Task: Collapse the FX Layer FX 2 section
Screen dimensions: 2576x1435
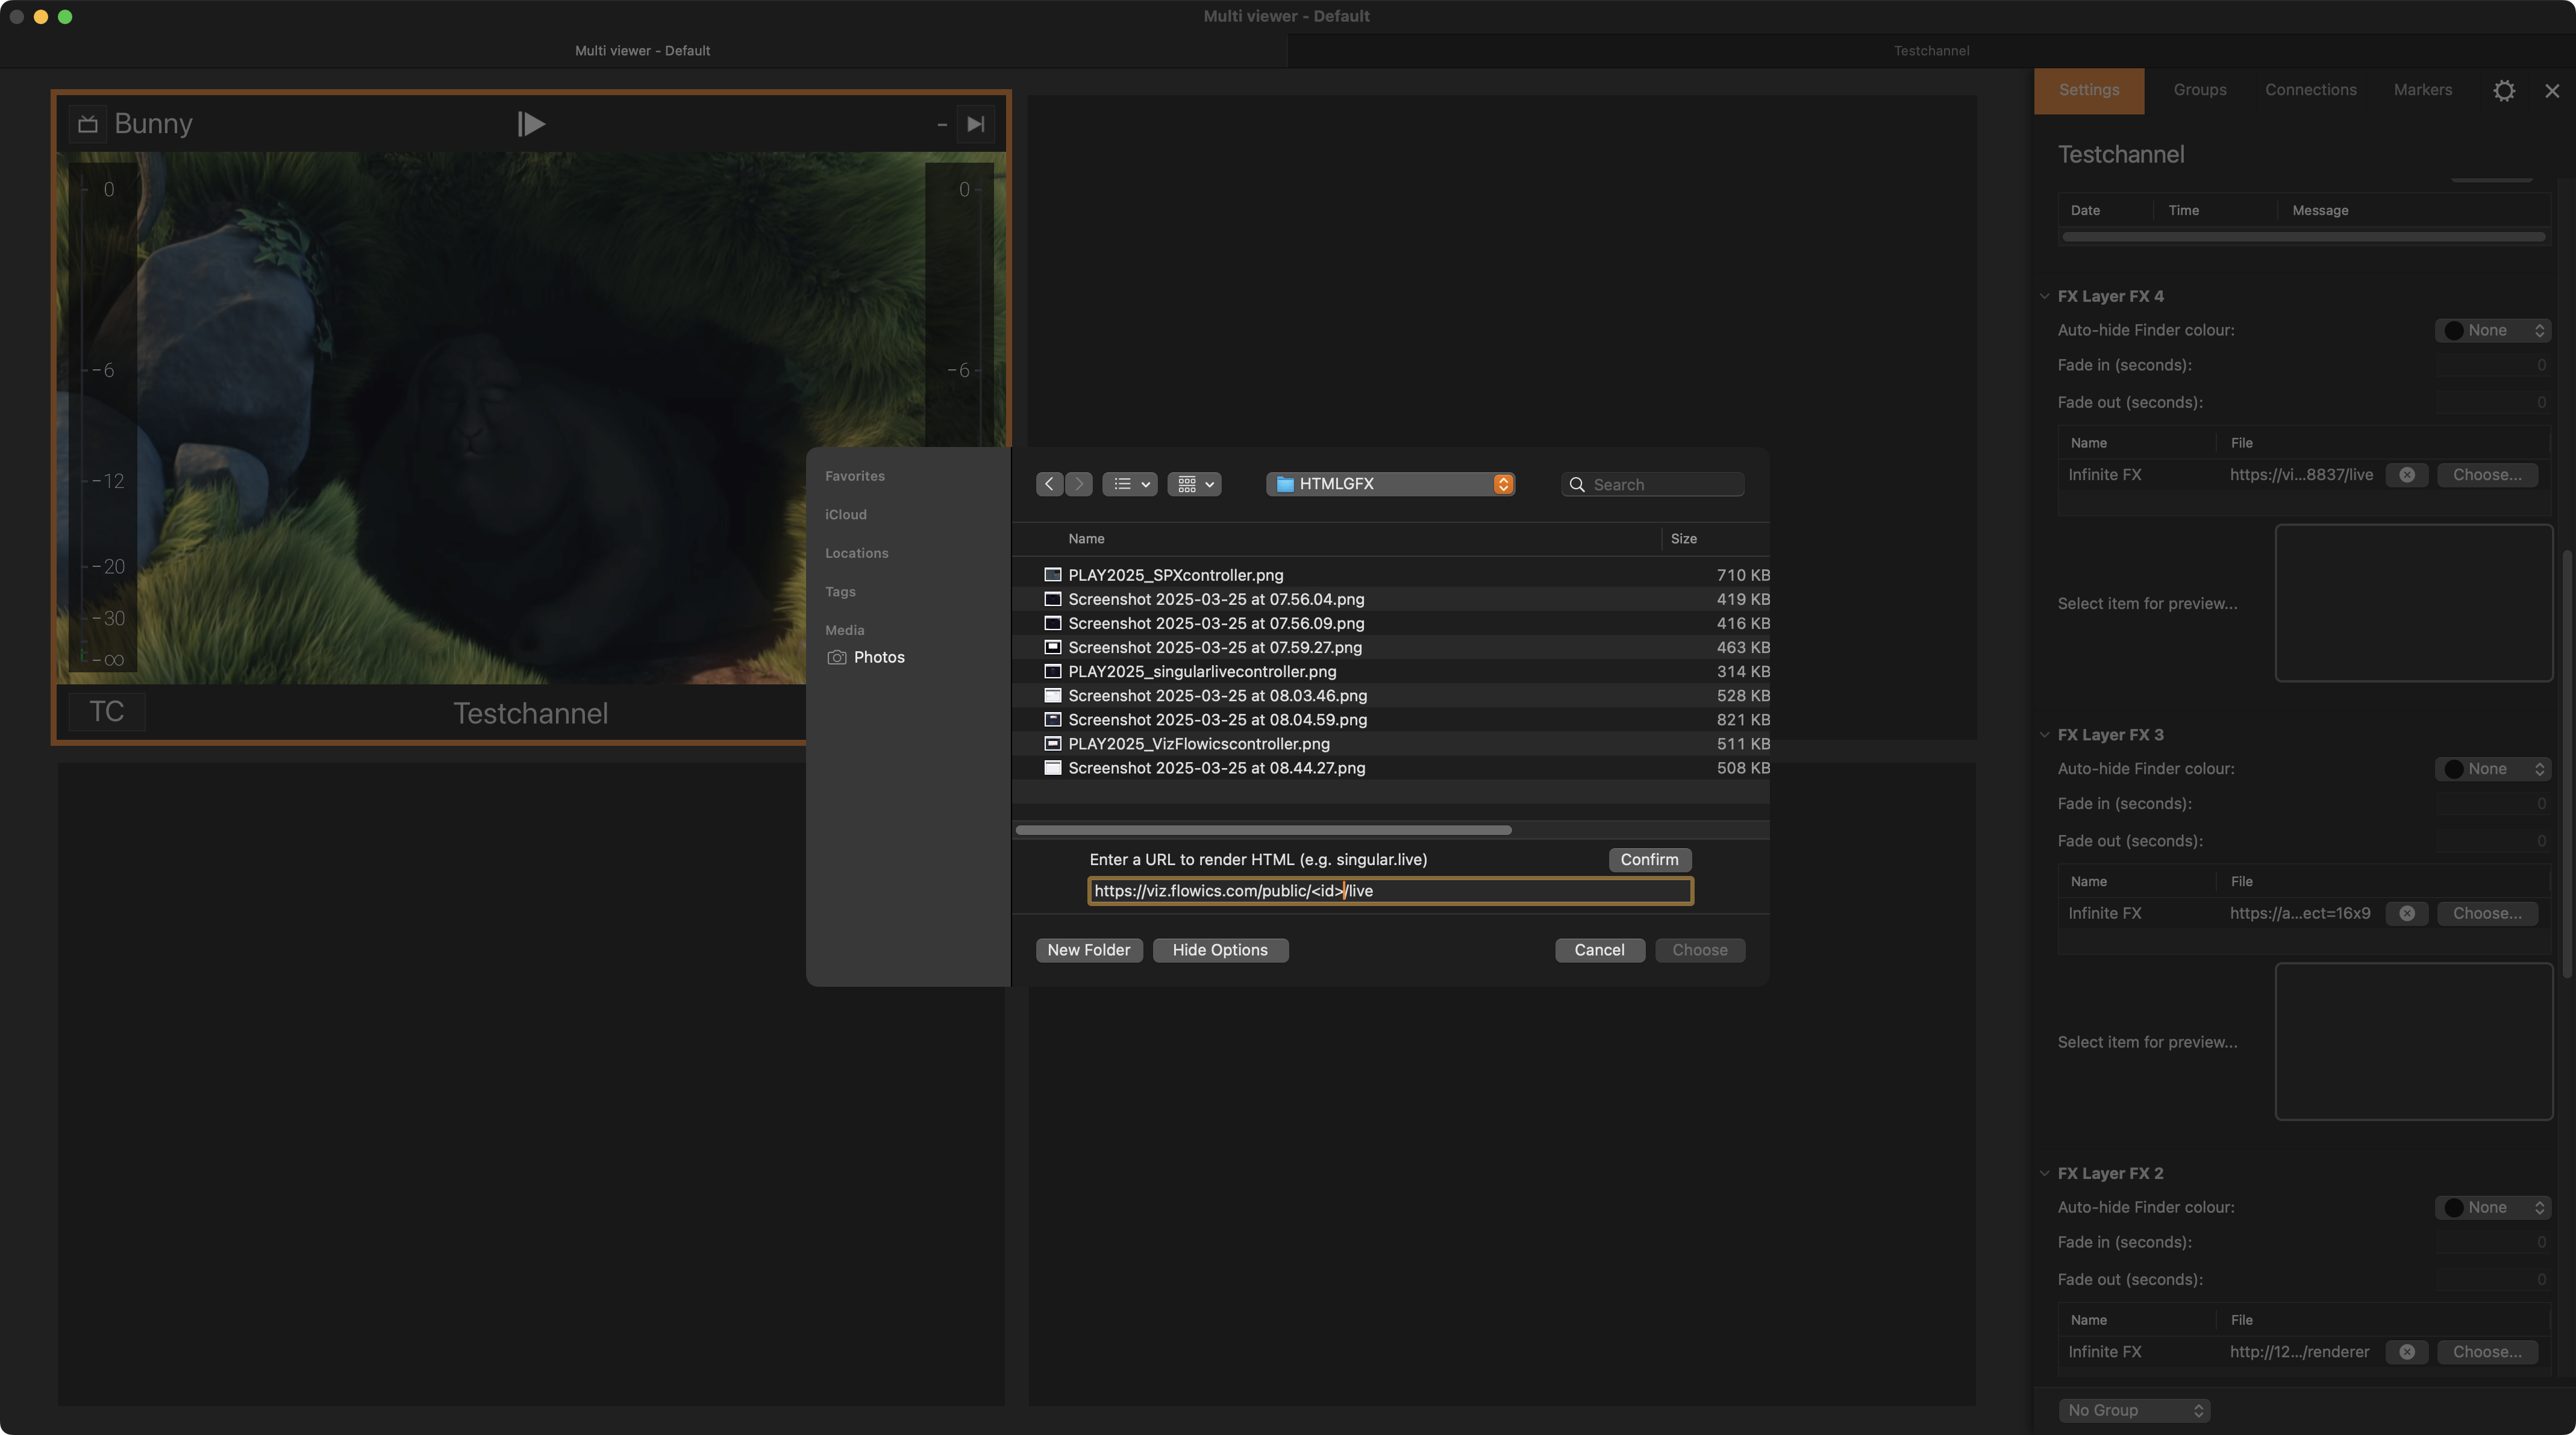Action: pos(2044,1174)
